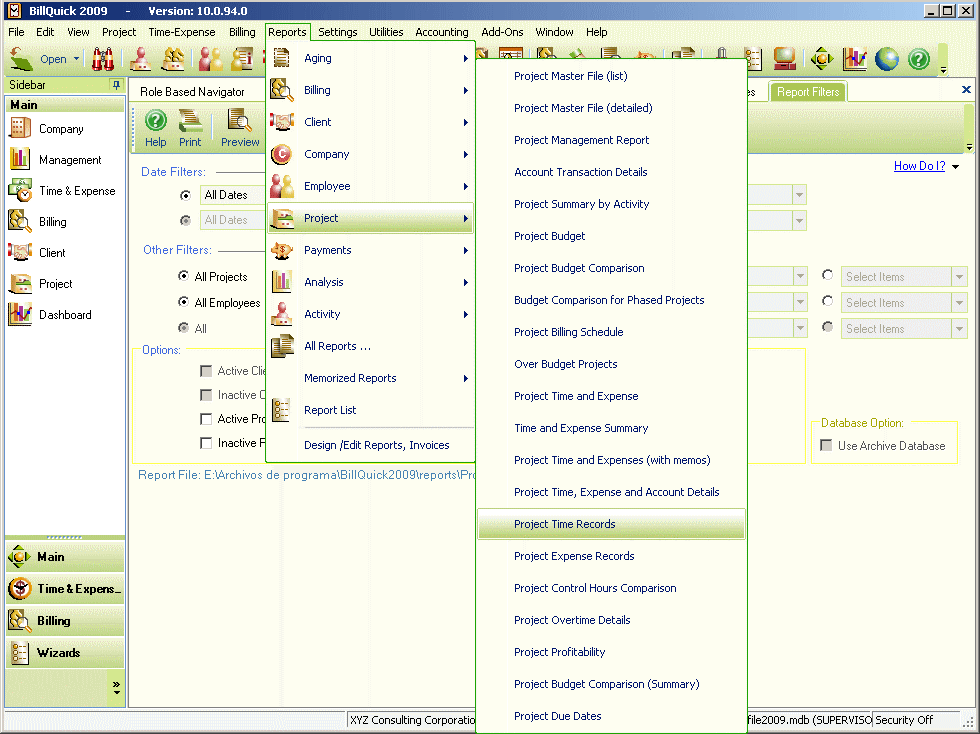
Task: Click the red binoculars search icon
Action: coord(103,59)
